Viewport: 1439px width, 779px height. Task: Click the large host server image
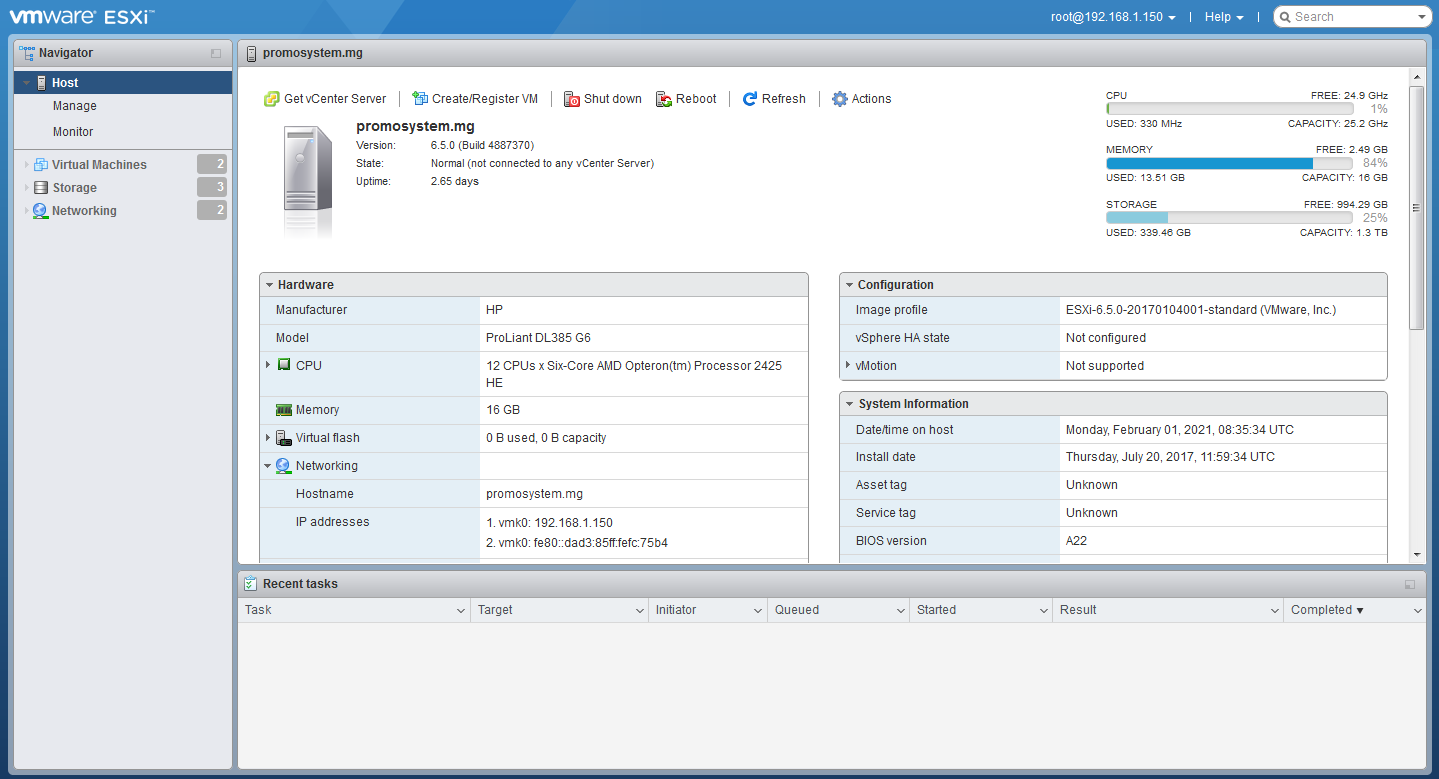coord(307,182)
